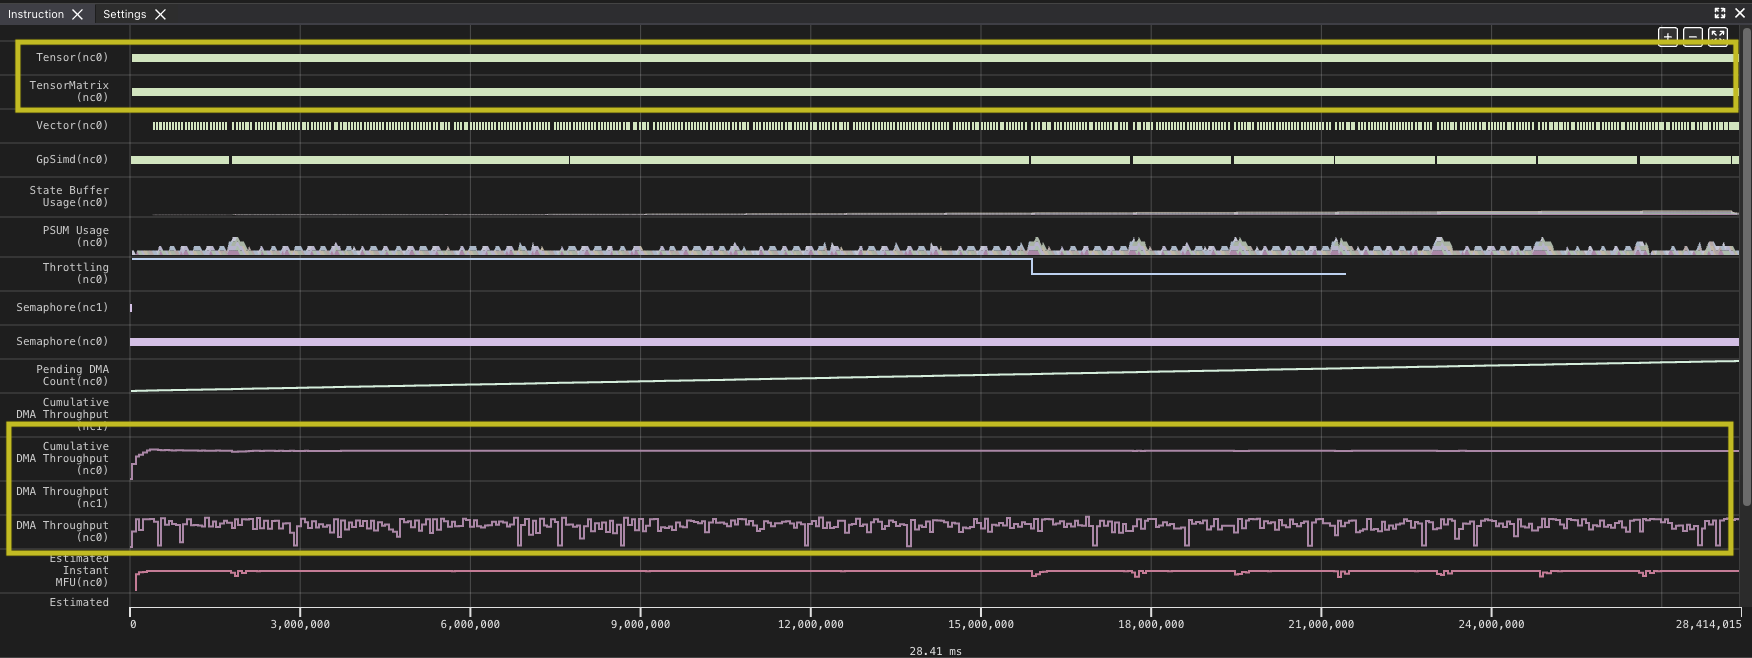Zoom out the timeline with minus button

[x=1692, y=36]
